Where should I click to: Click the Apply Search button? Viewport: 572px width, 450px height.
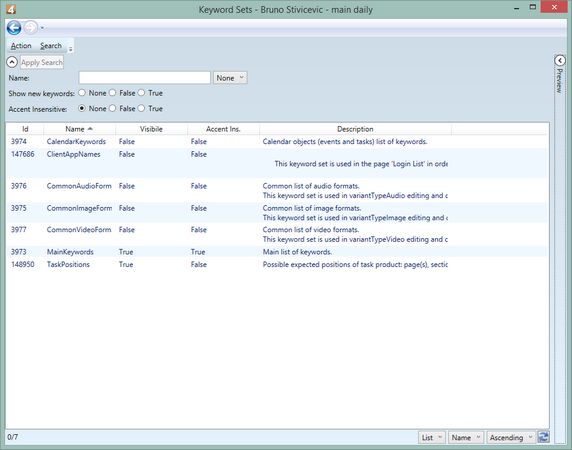[42, 62]
